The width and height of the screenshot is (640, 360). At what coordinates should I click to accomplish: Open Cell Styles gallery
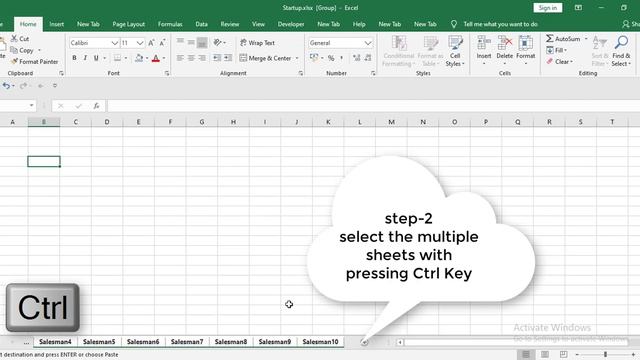tap(455, 51)
